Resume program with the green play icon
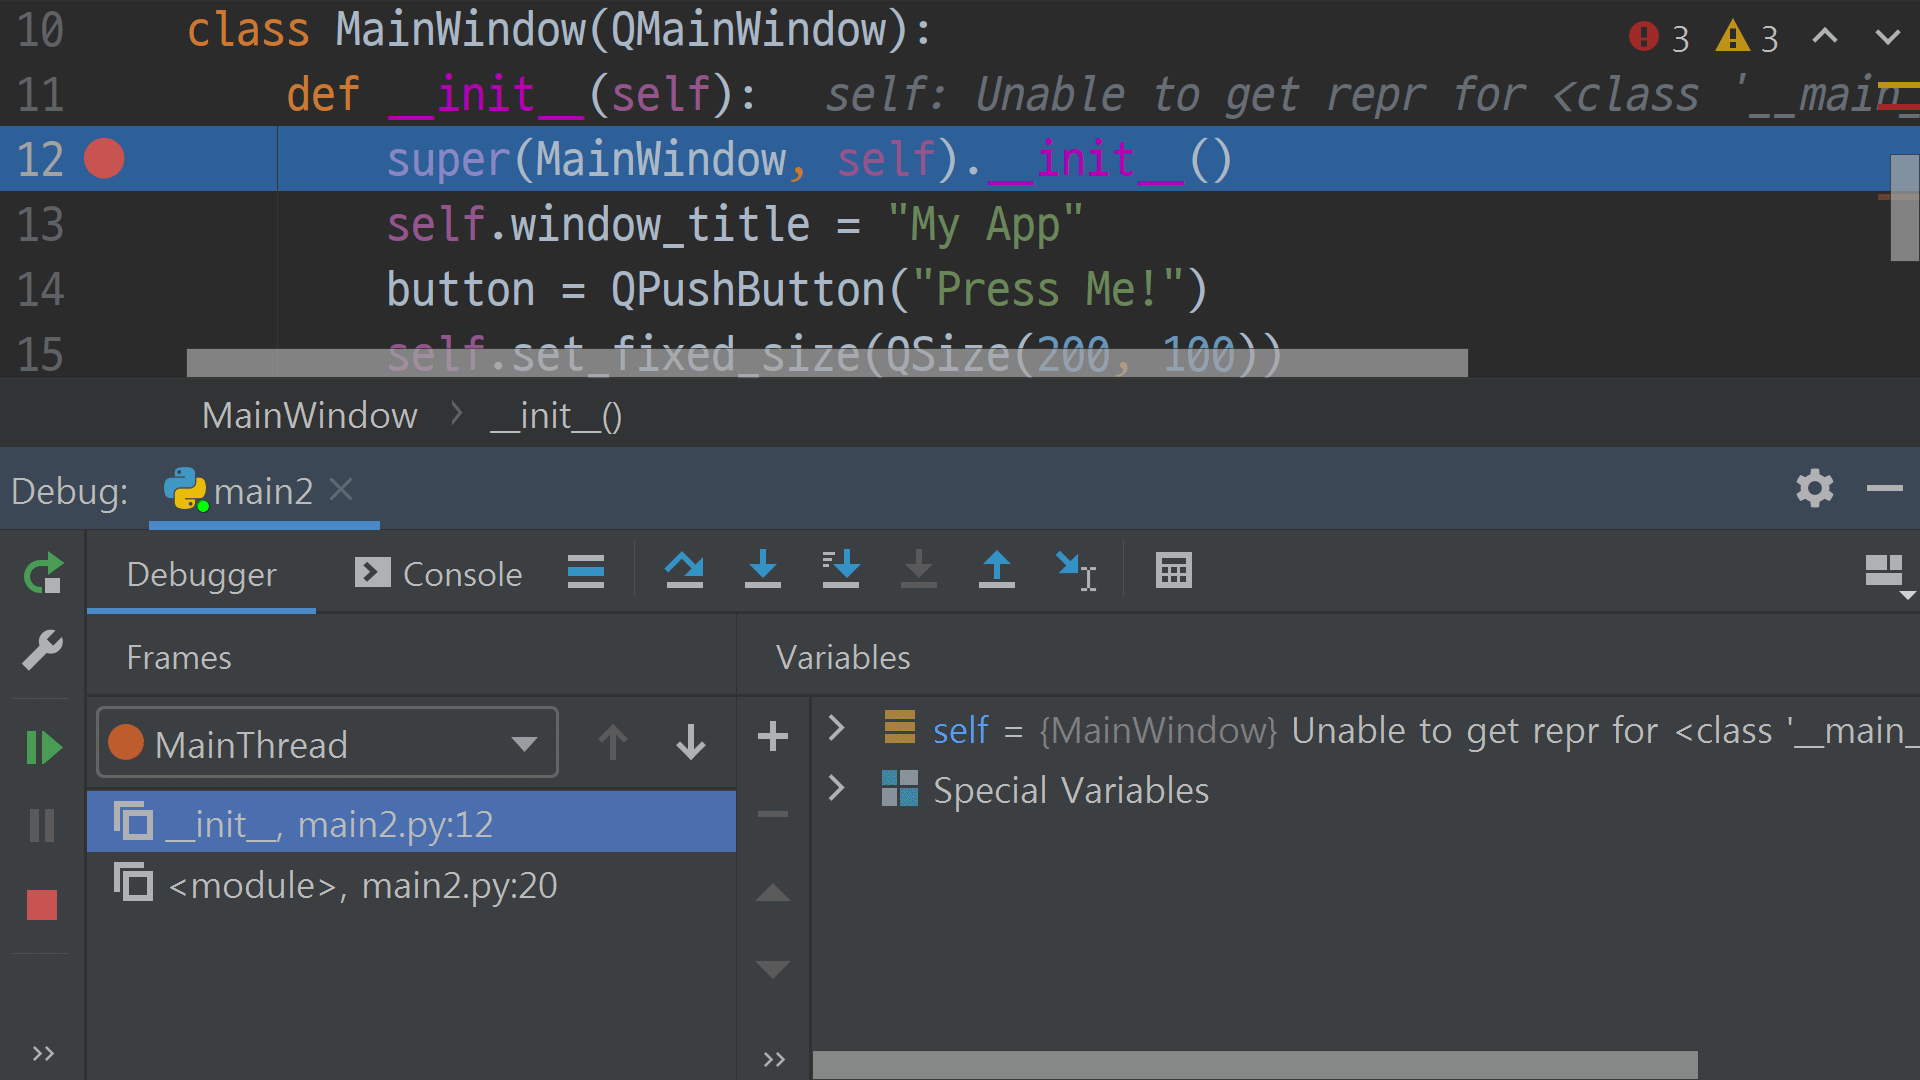Viewport: 1920px width, 1080px height. tap(43, 747)
